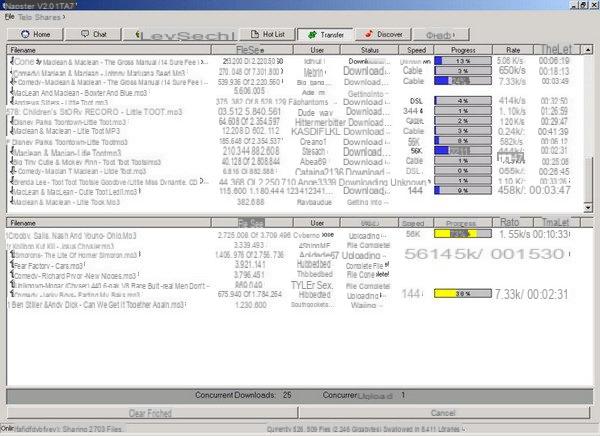Open the Hot List tab
The height and width of the screenshot is (436, 600).
coord(267,34)
